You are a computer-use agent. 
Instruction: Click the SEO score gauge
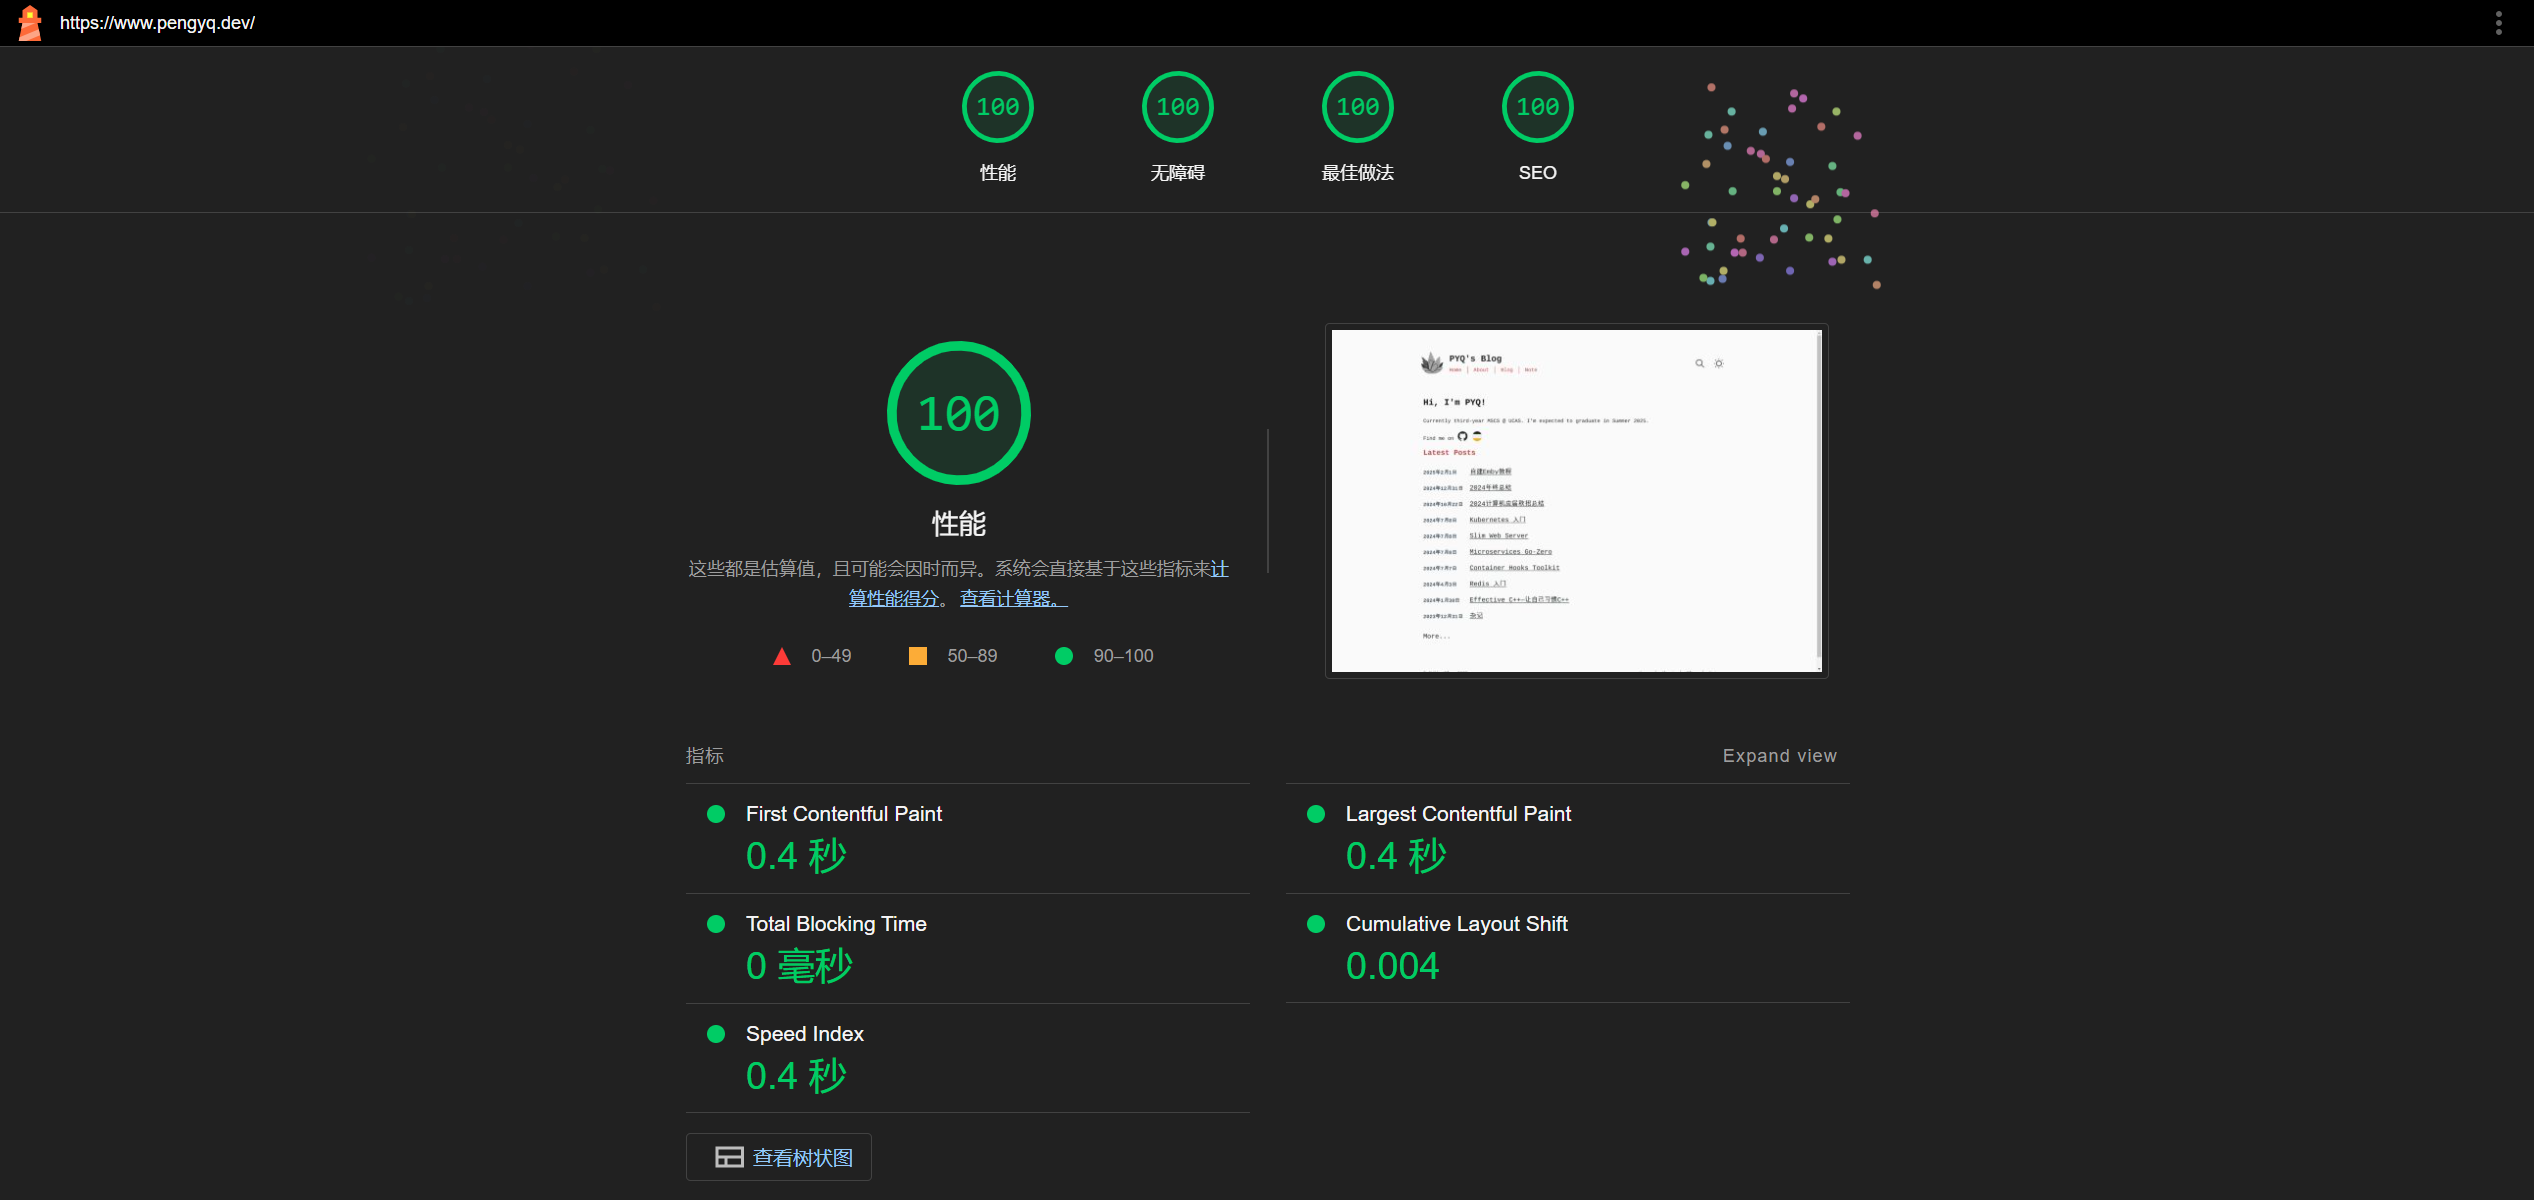coord(1537,107)
